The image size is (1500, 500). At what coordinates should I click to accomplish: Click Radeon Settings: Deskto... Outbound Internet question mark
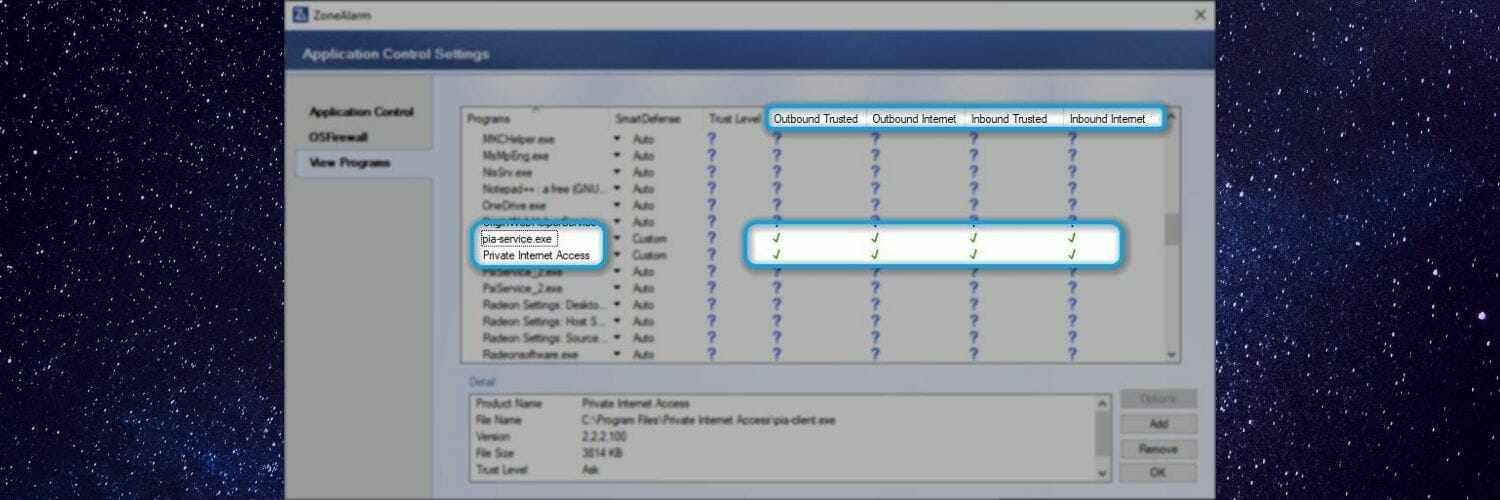pyautogui.click(x=875, y=305)
